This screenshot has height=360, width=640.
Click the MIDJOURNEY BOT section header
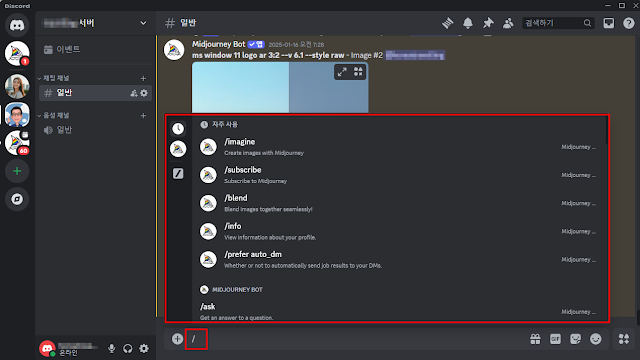[237, 290]
